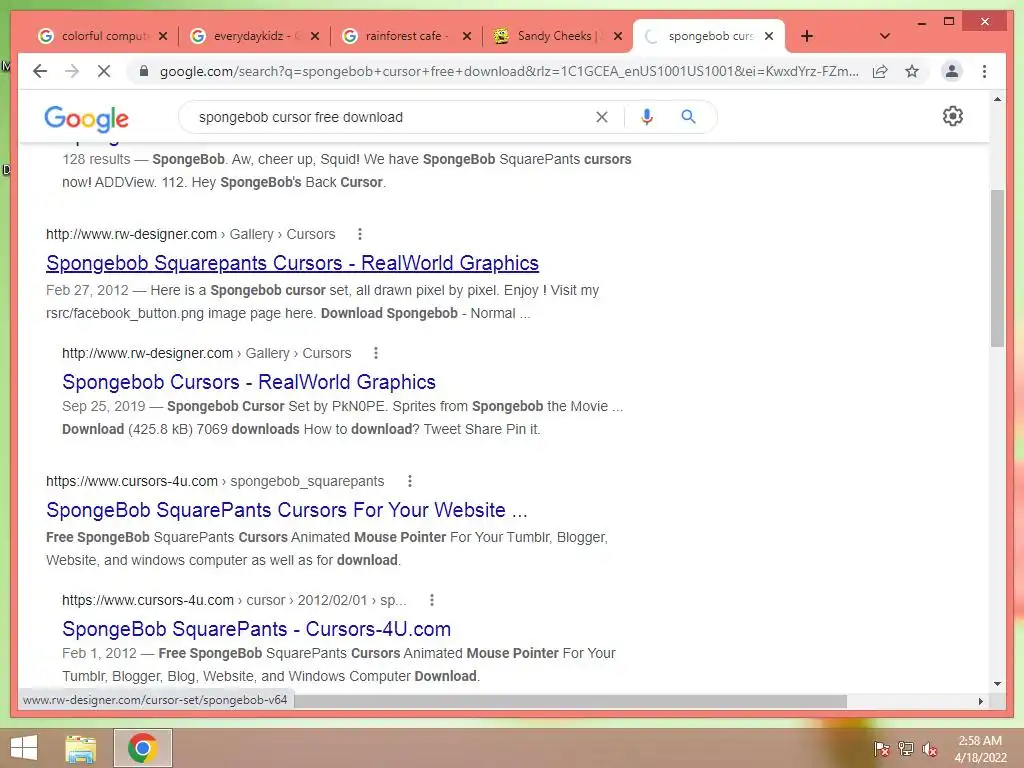Open the Windows Start button

click(x=24, y=748)
